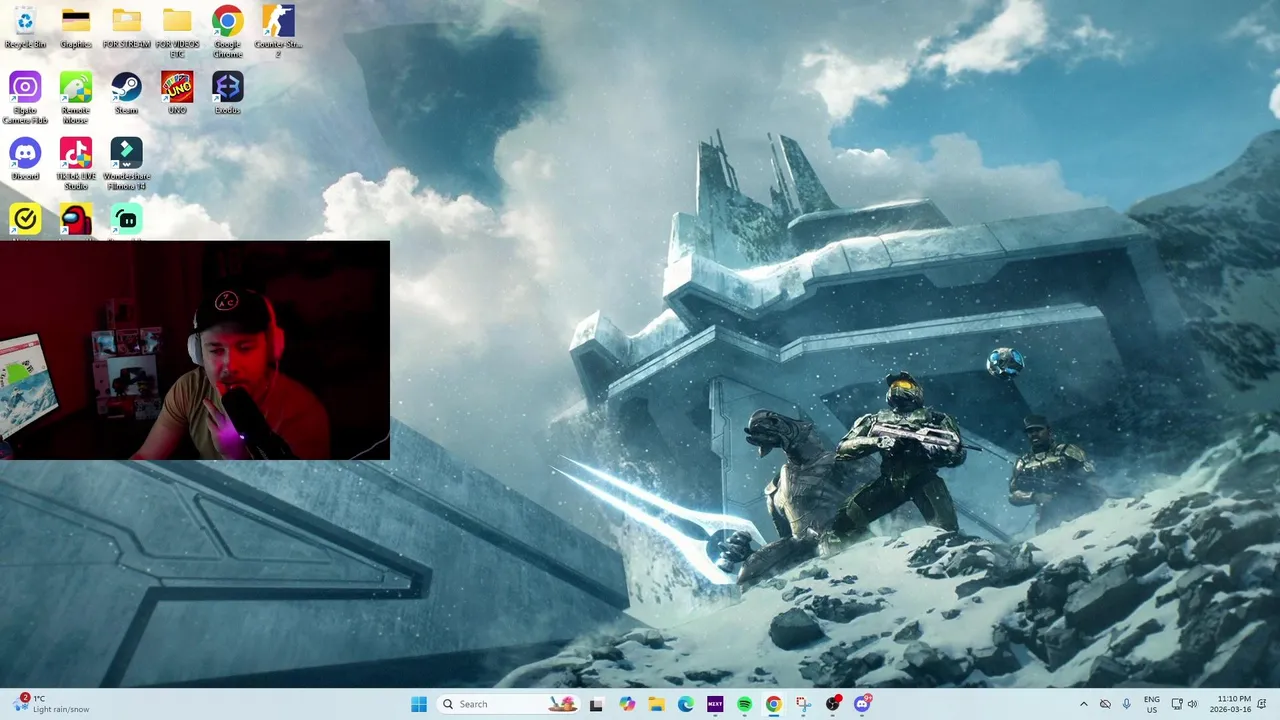Select the Counter-Strike 2 desktop shortcut
The width and height of the screenshot is (1280, 720).
[x=278, y=32]
